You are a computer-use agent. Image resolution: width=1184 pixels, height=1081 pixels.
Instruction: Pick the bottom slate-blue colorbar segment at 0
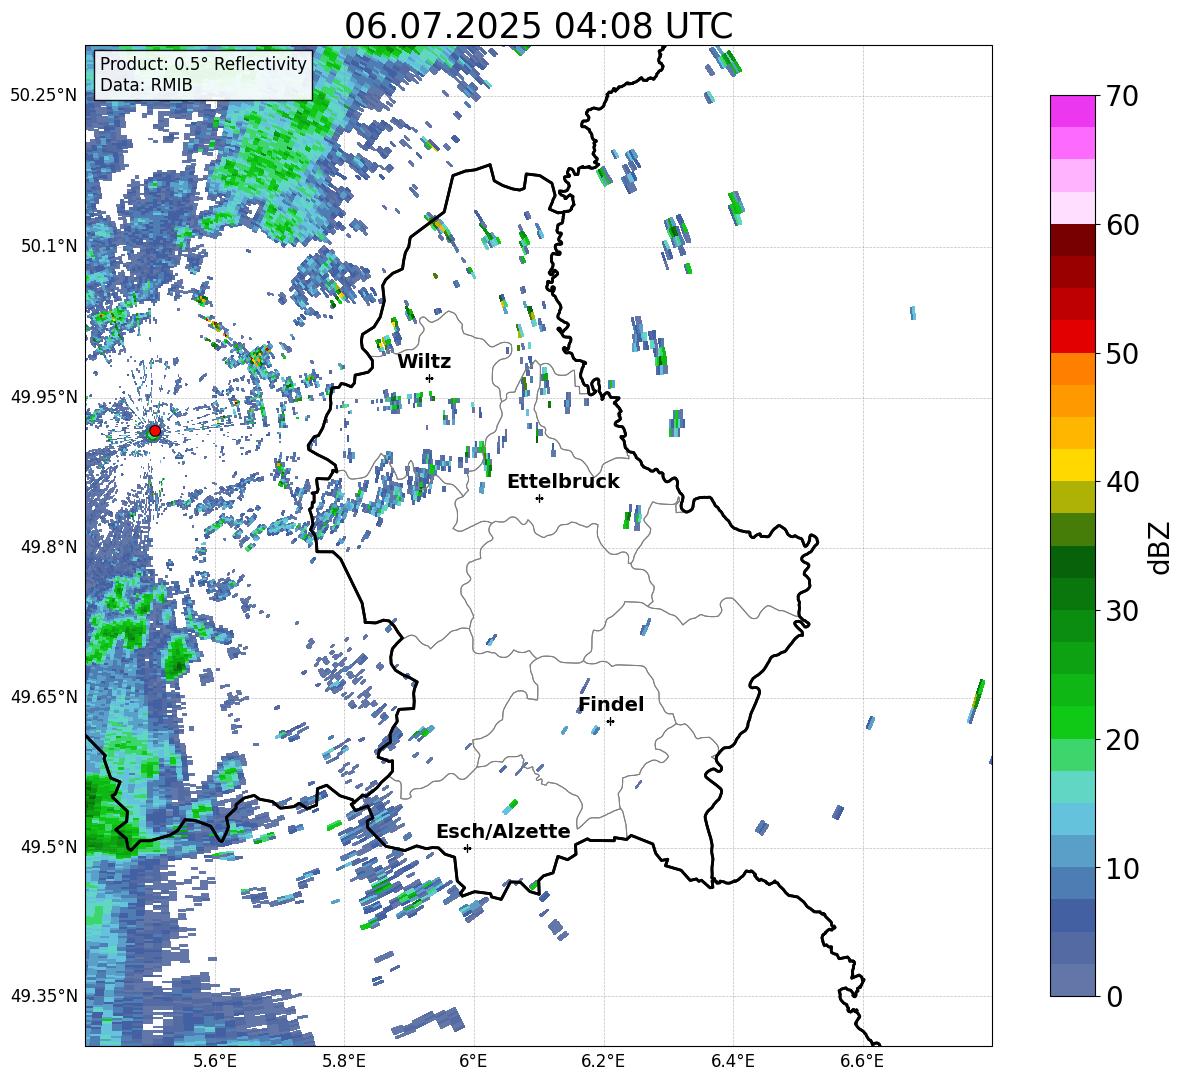pos(1072,980)
